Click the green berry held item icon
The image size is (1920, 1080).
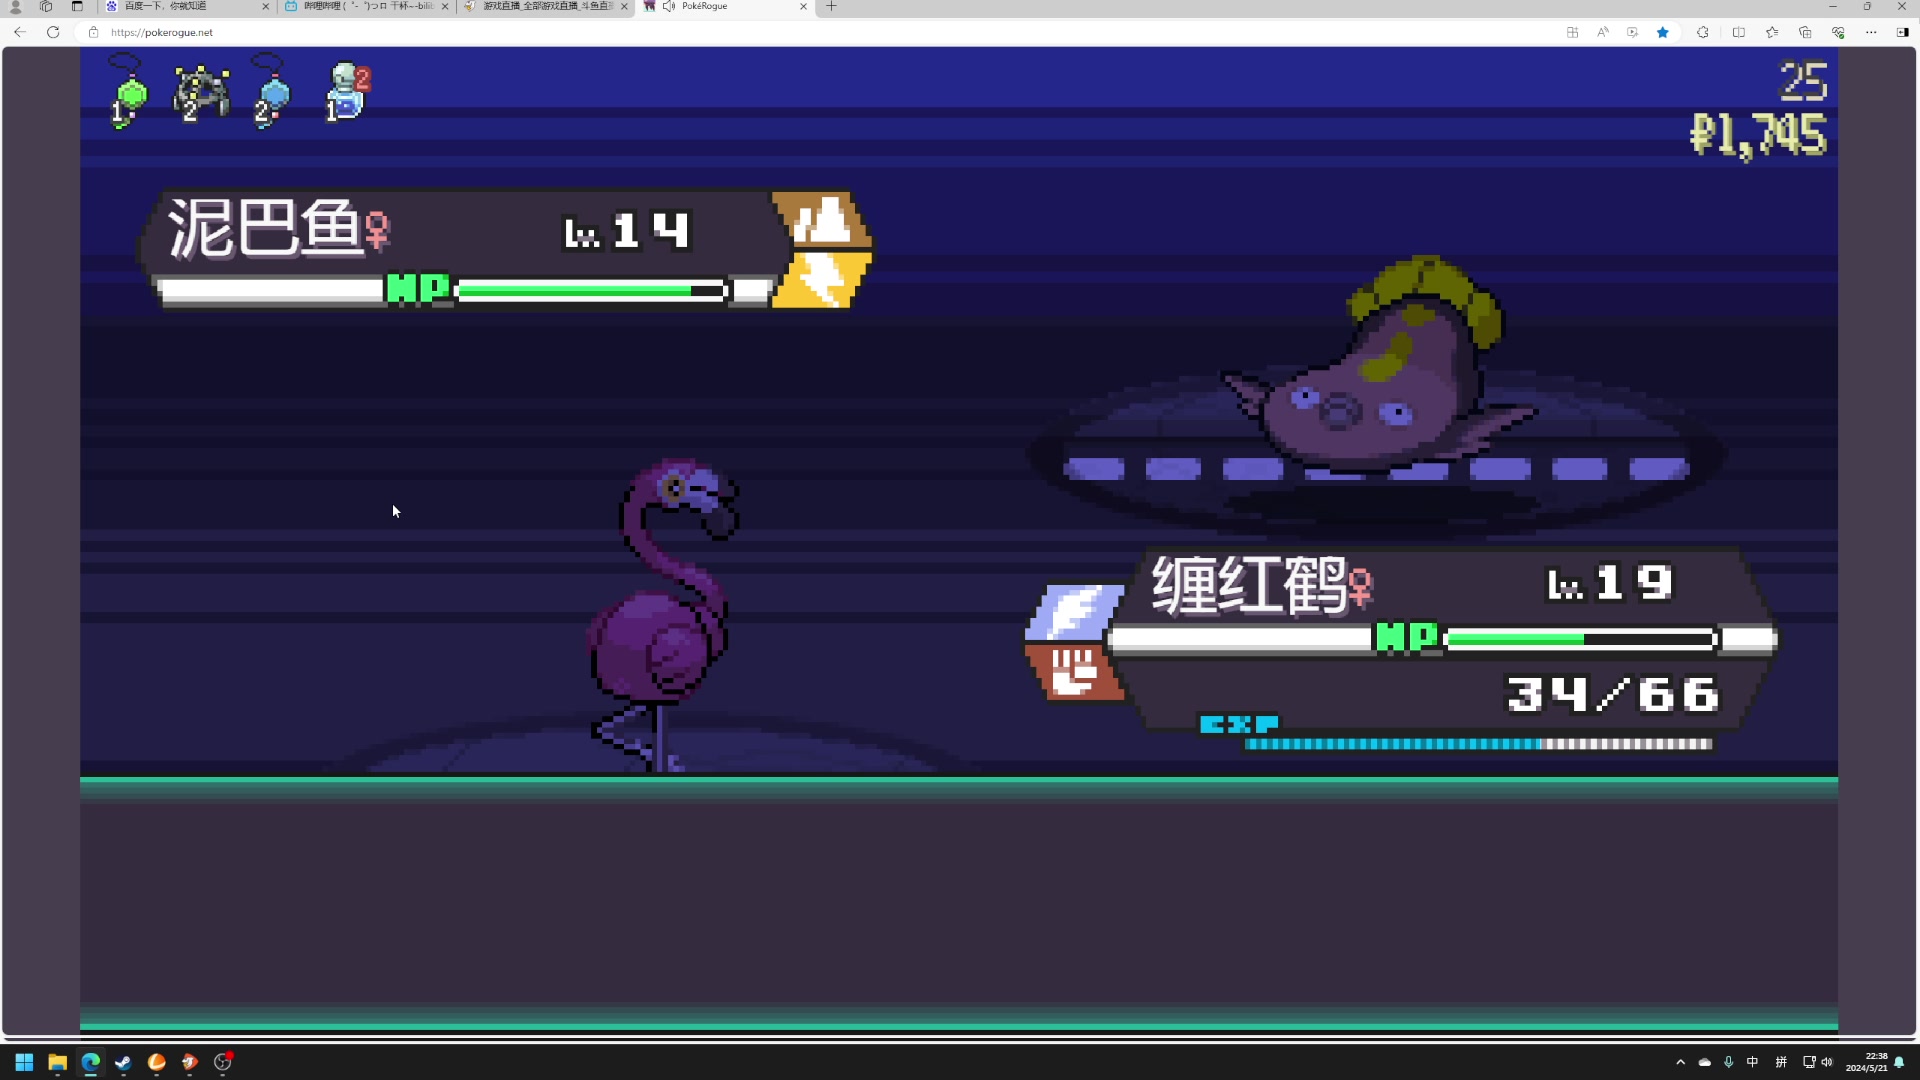[x=129, y=92]
